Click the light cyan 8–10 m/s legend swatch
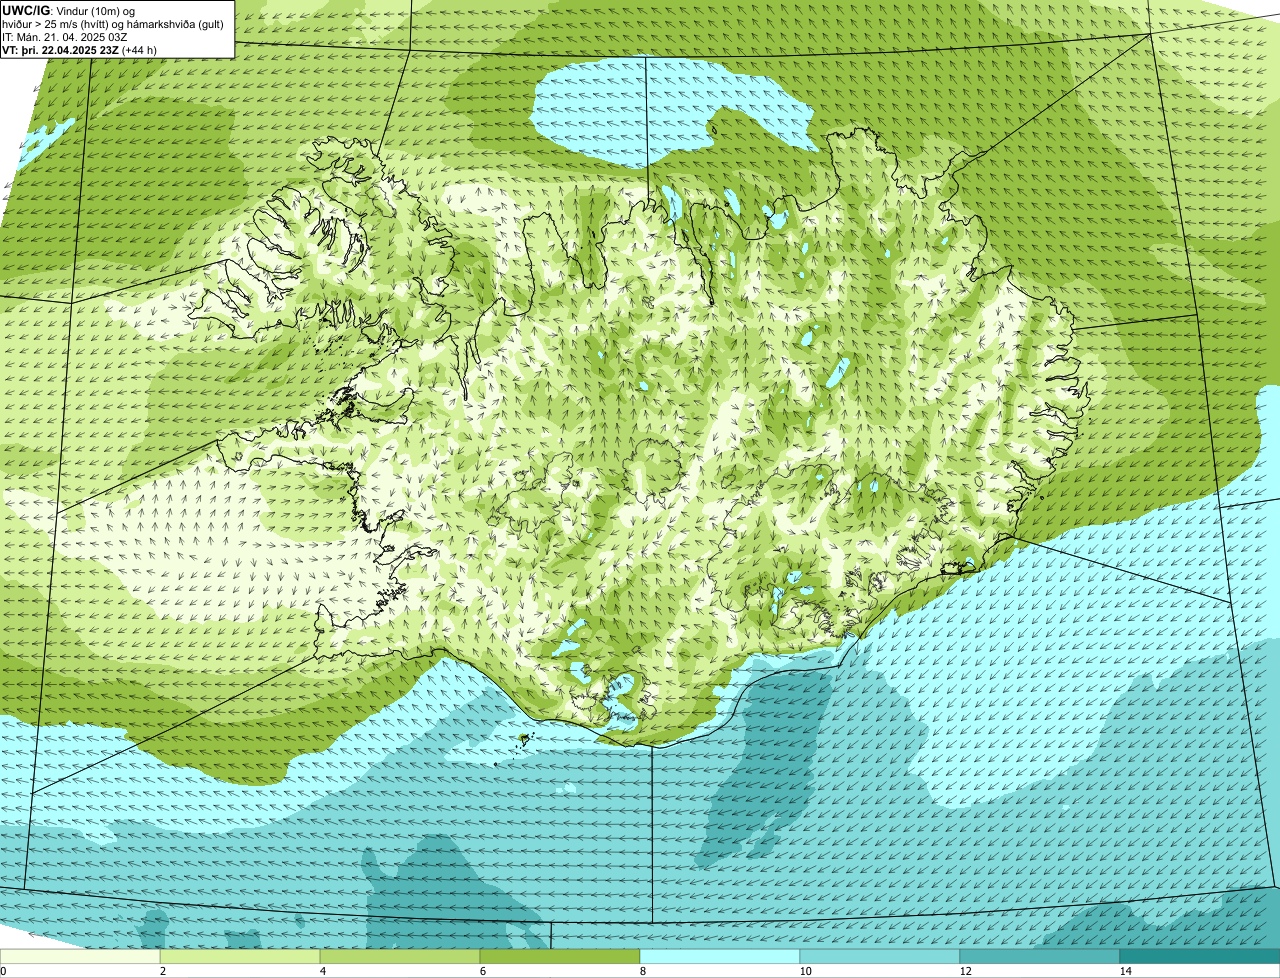This screenshot has width=1280, height=978. coord(720,956)
